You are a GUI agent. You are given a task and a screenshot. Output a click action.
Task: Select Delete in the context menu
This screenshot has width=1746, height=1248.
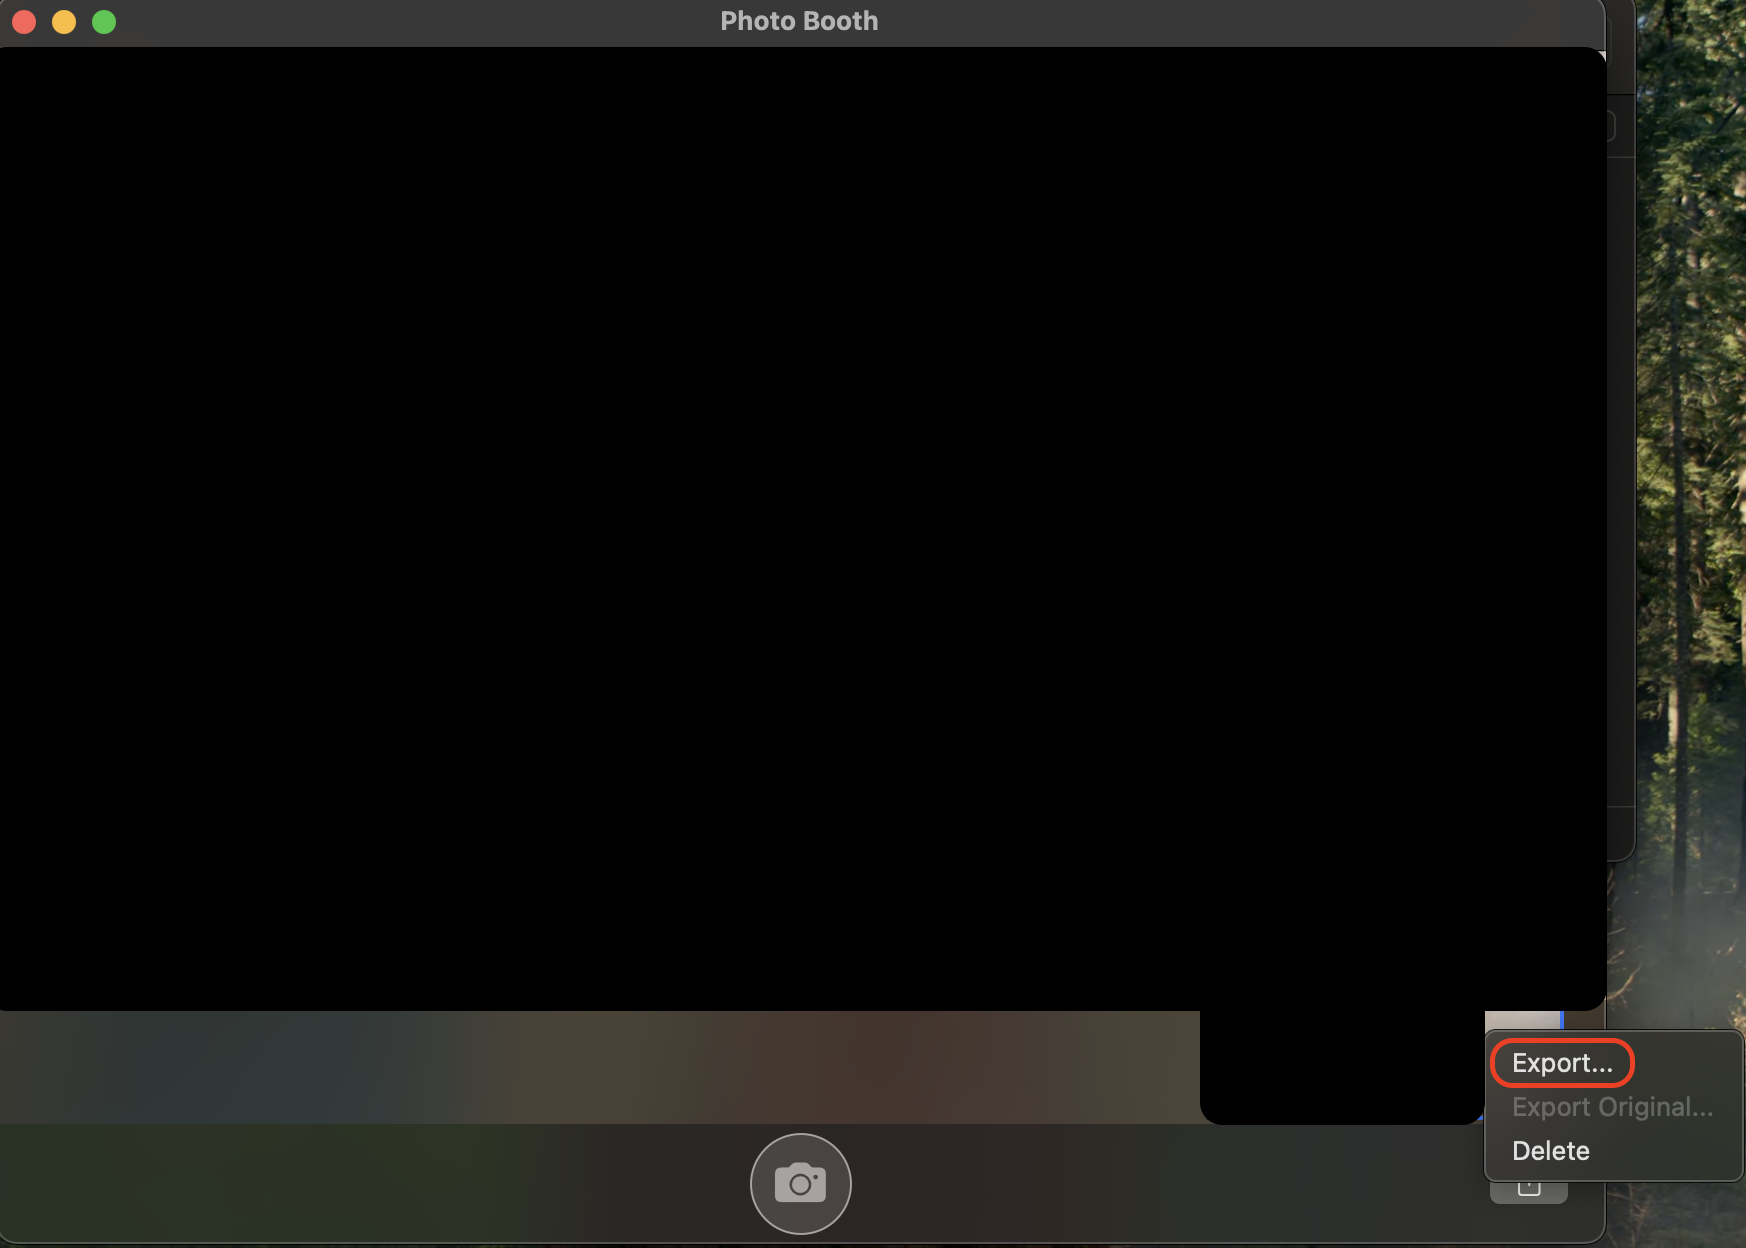click(1550, 1150)
